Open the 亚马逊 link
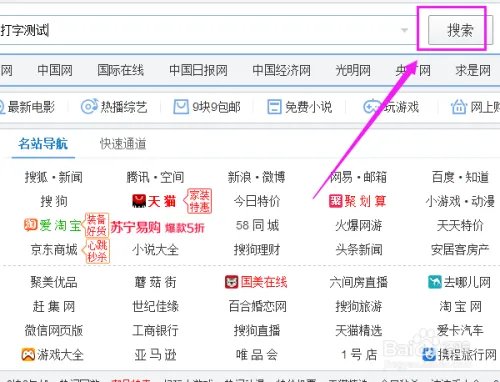 coord(155,355)
